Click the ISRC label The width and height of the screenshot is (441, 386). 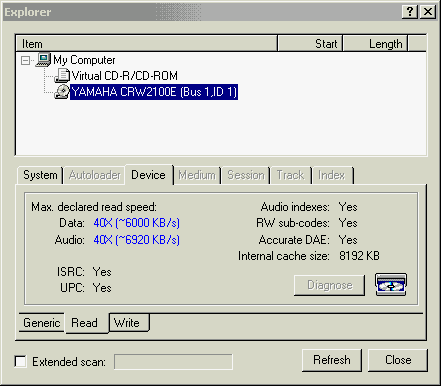tap(70, 272)
